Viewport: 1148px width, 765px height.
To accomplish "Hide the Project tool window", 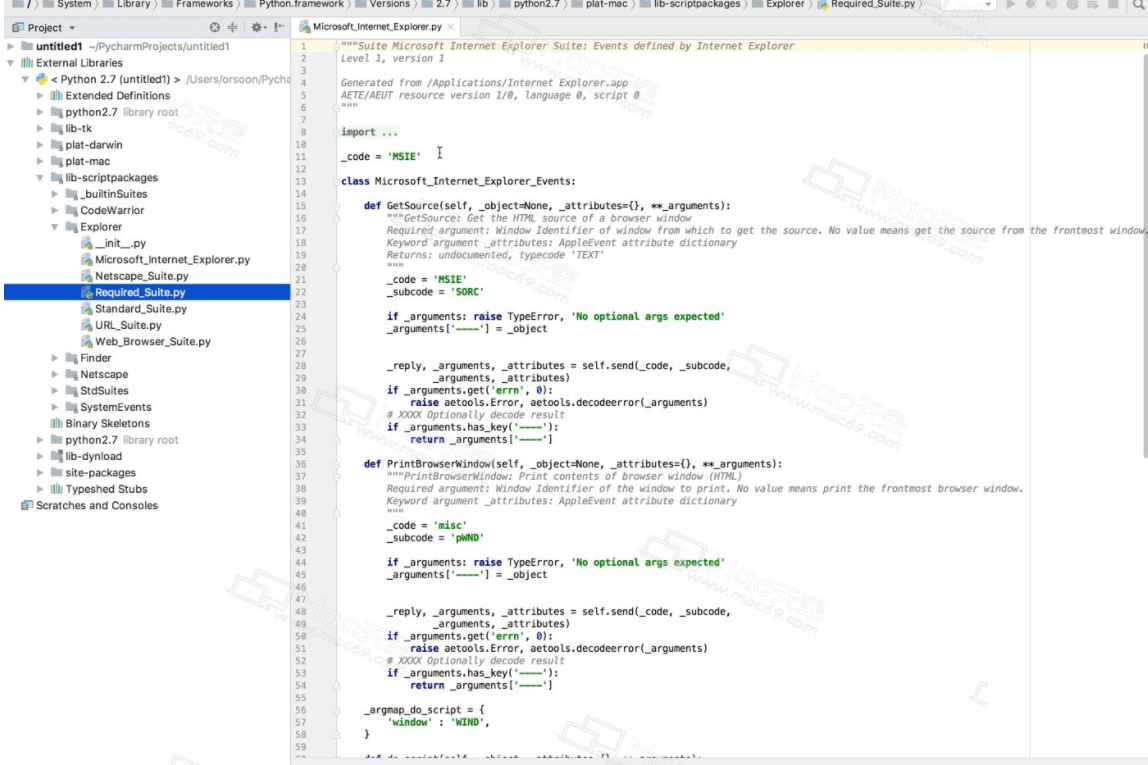I will click(x=279, y=27).
